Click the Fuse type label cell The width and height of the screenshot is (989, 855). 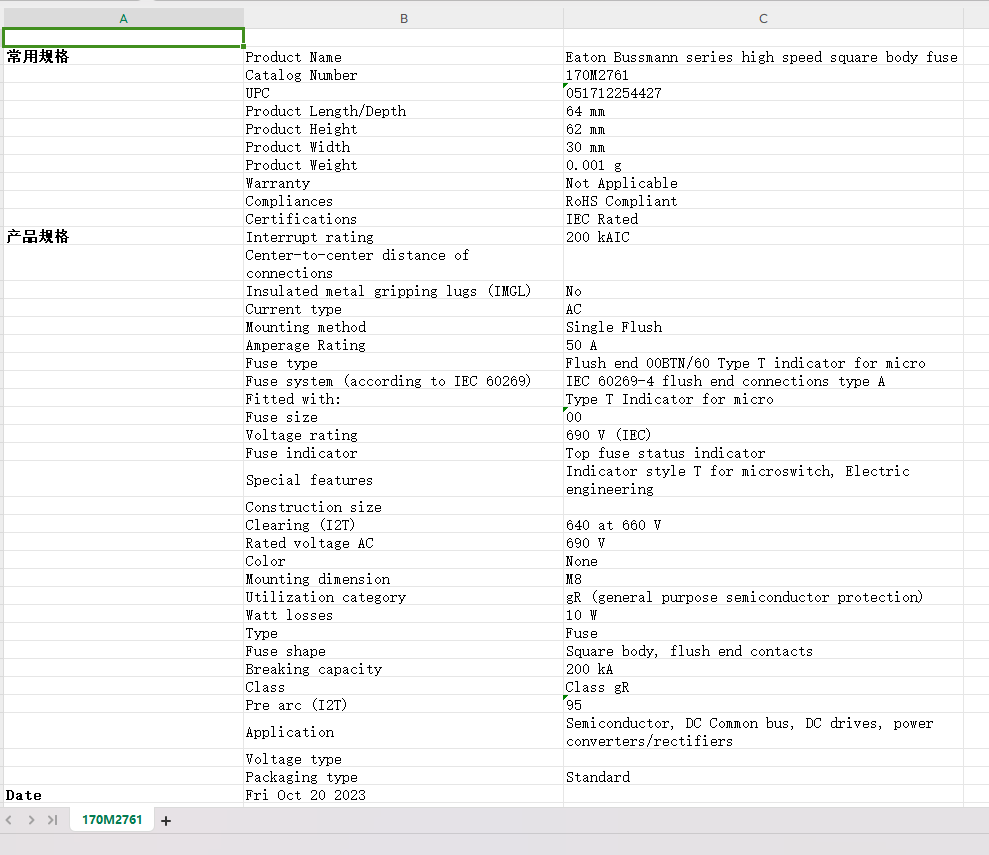[404, 363]
